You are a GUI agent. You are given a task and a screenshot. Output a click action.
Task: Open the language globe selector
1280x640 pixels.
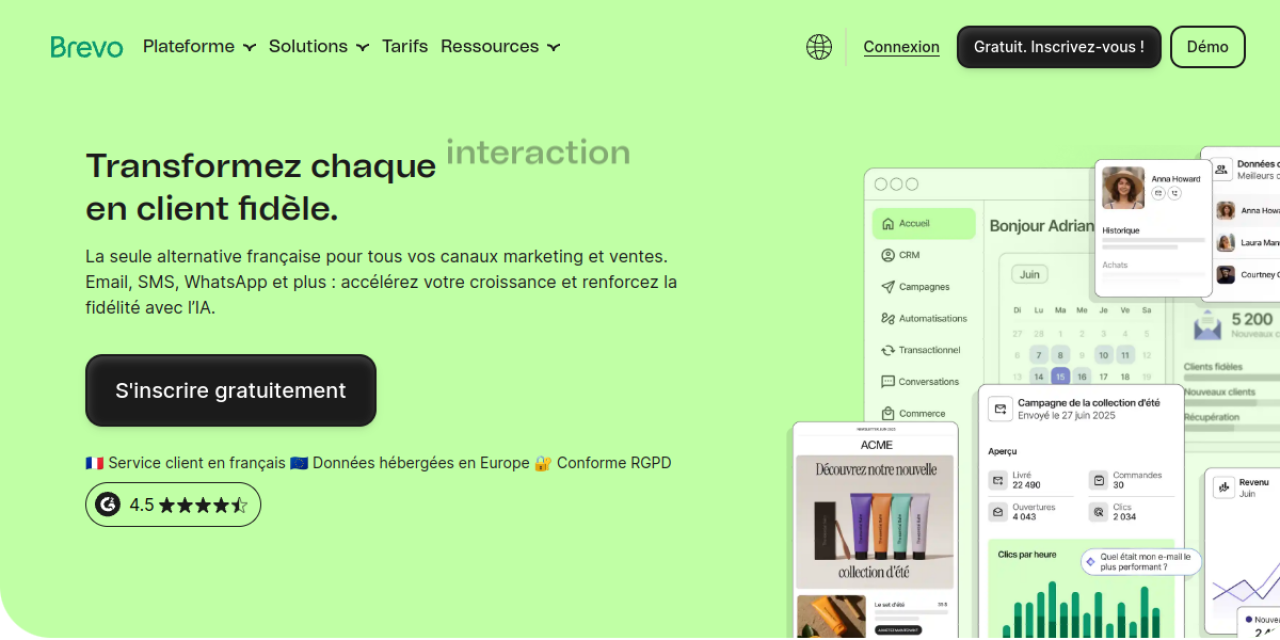tap(819, 47)
